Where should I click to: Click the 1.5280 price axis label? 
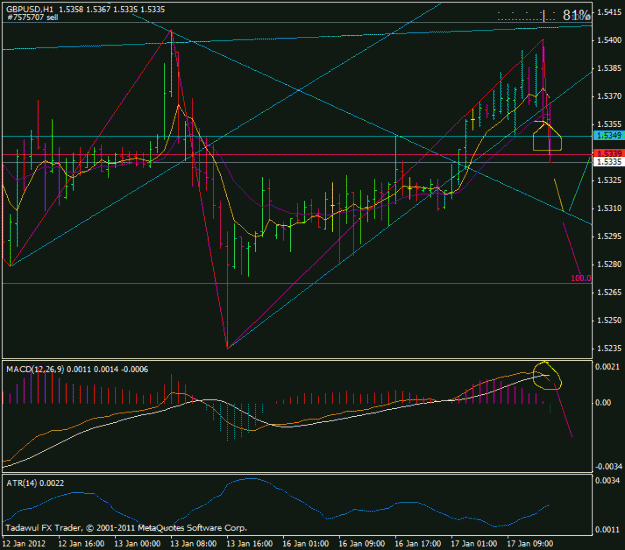pos(609,264)
